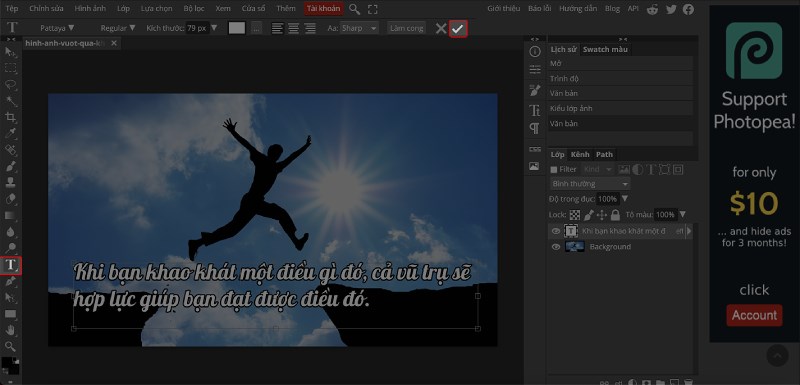Select the Path Select tool
The width and height of the screenshot is (800, 385).
coord(10,298)
